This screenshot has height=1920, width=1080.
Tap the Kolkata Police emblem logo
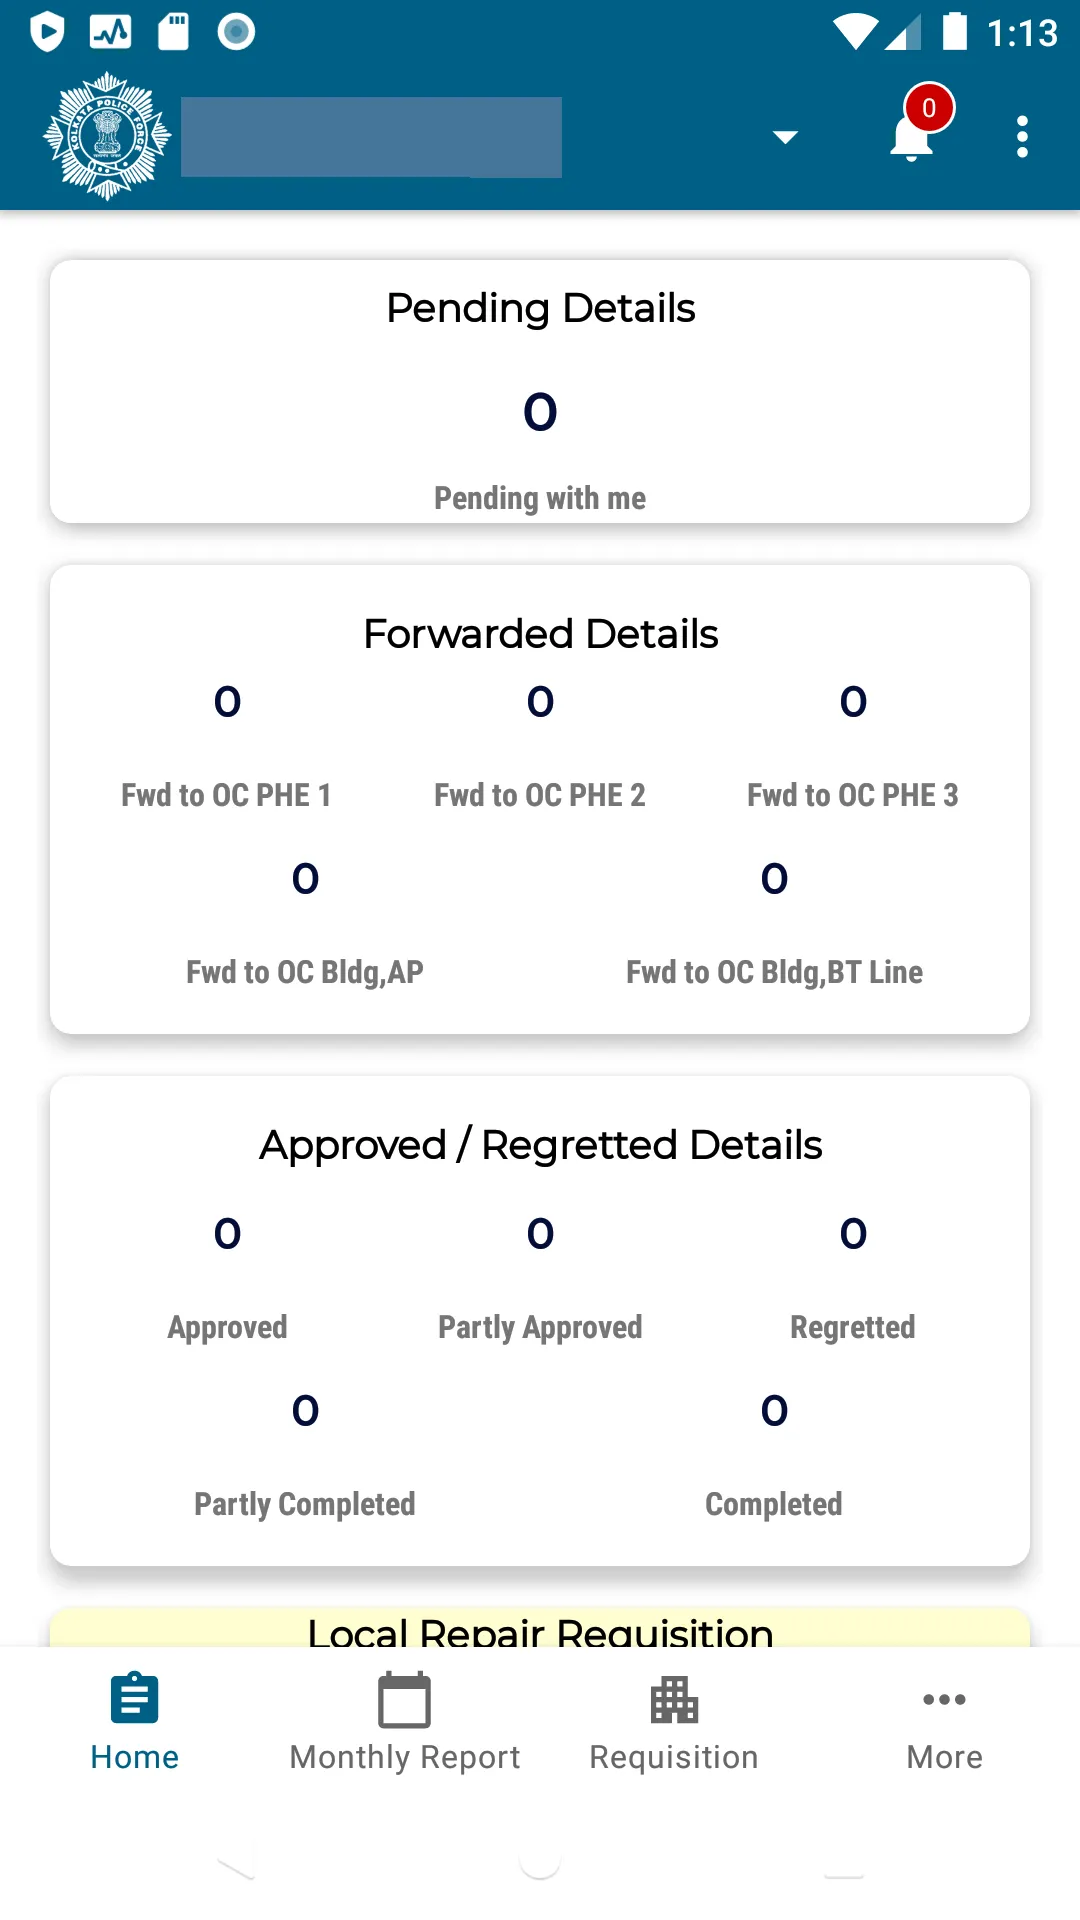pos(107,136)
